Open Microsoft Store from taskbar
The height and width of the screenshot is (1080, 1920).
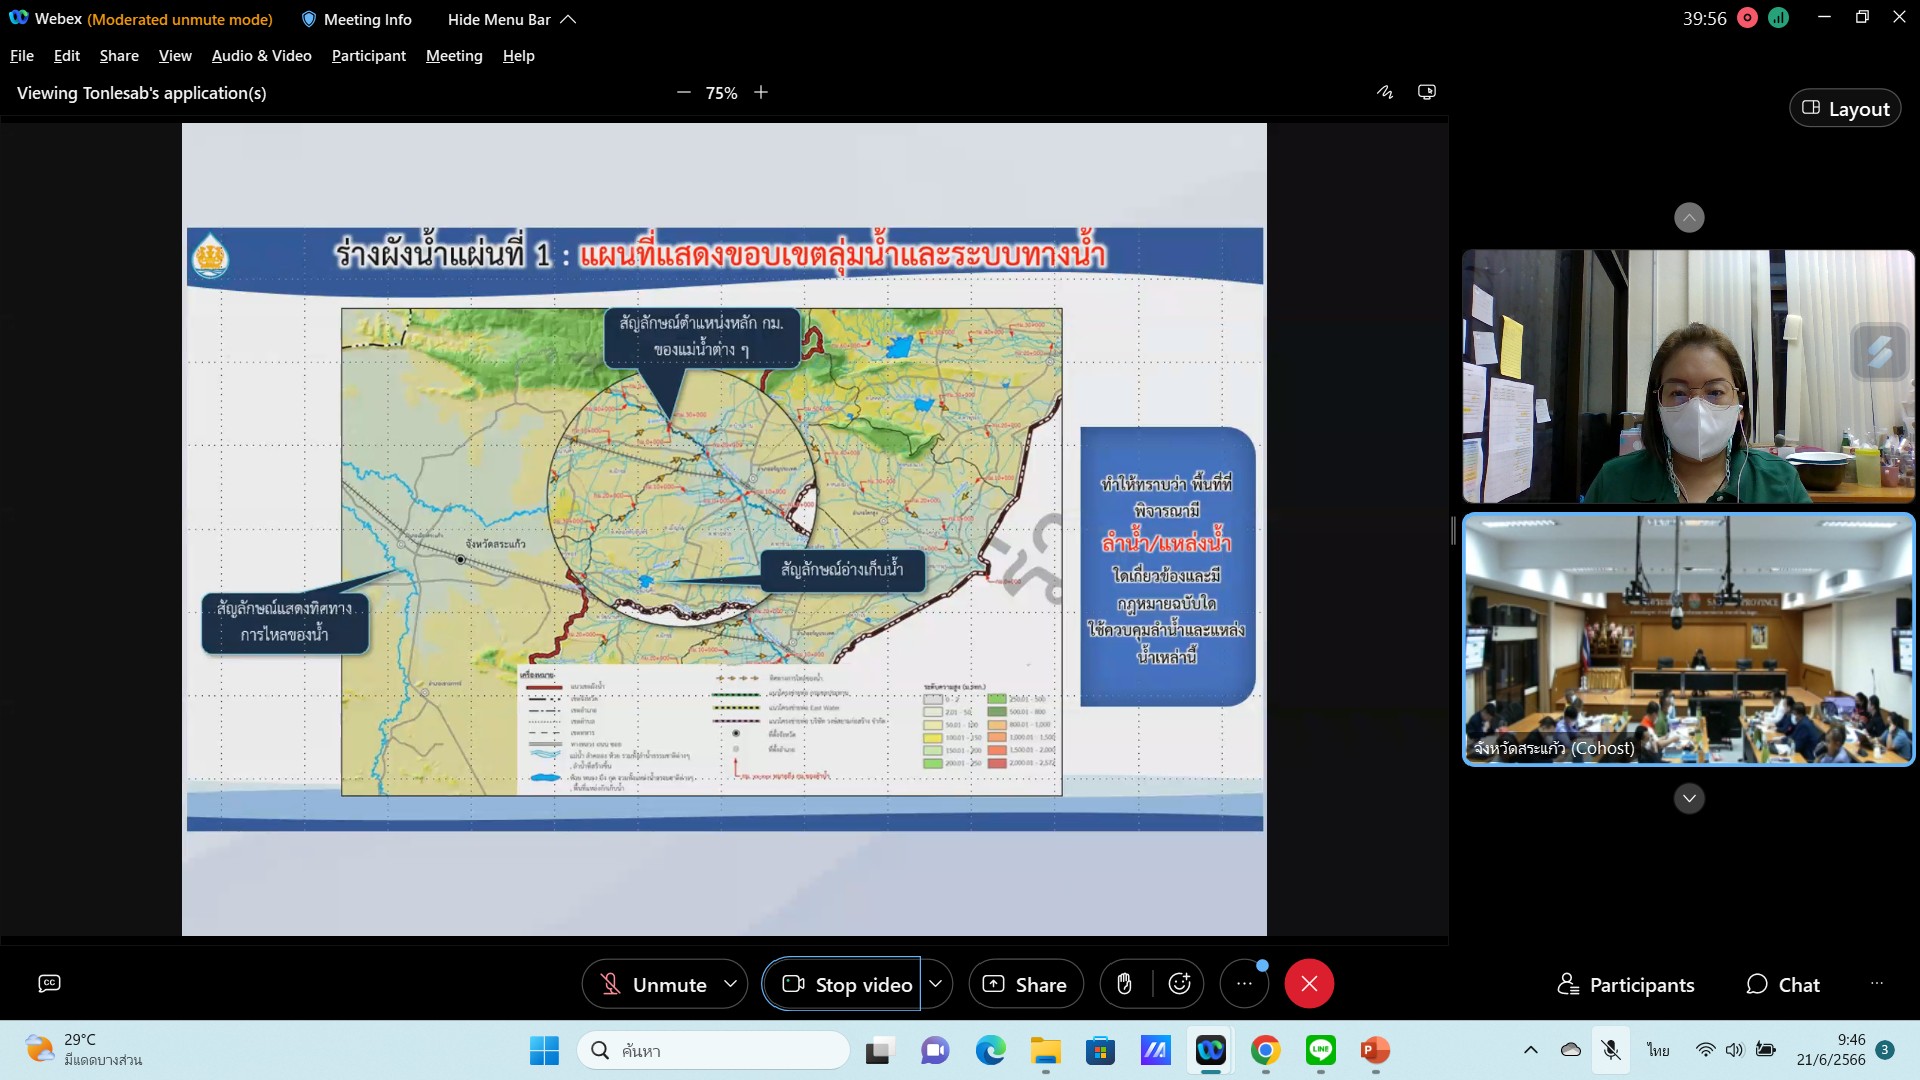click(1100, 1051)
